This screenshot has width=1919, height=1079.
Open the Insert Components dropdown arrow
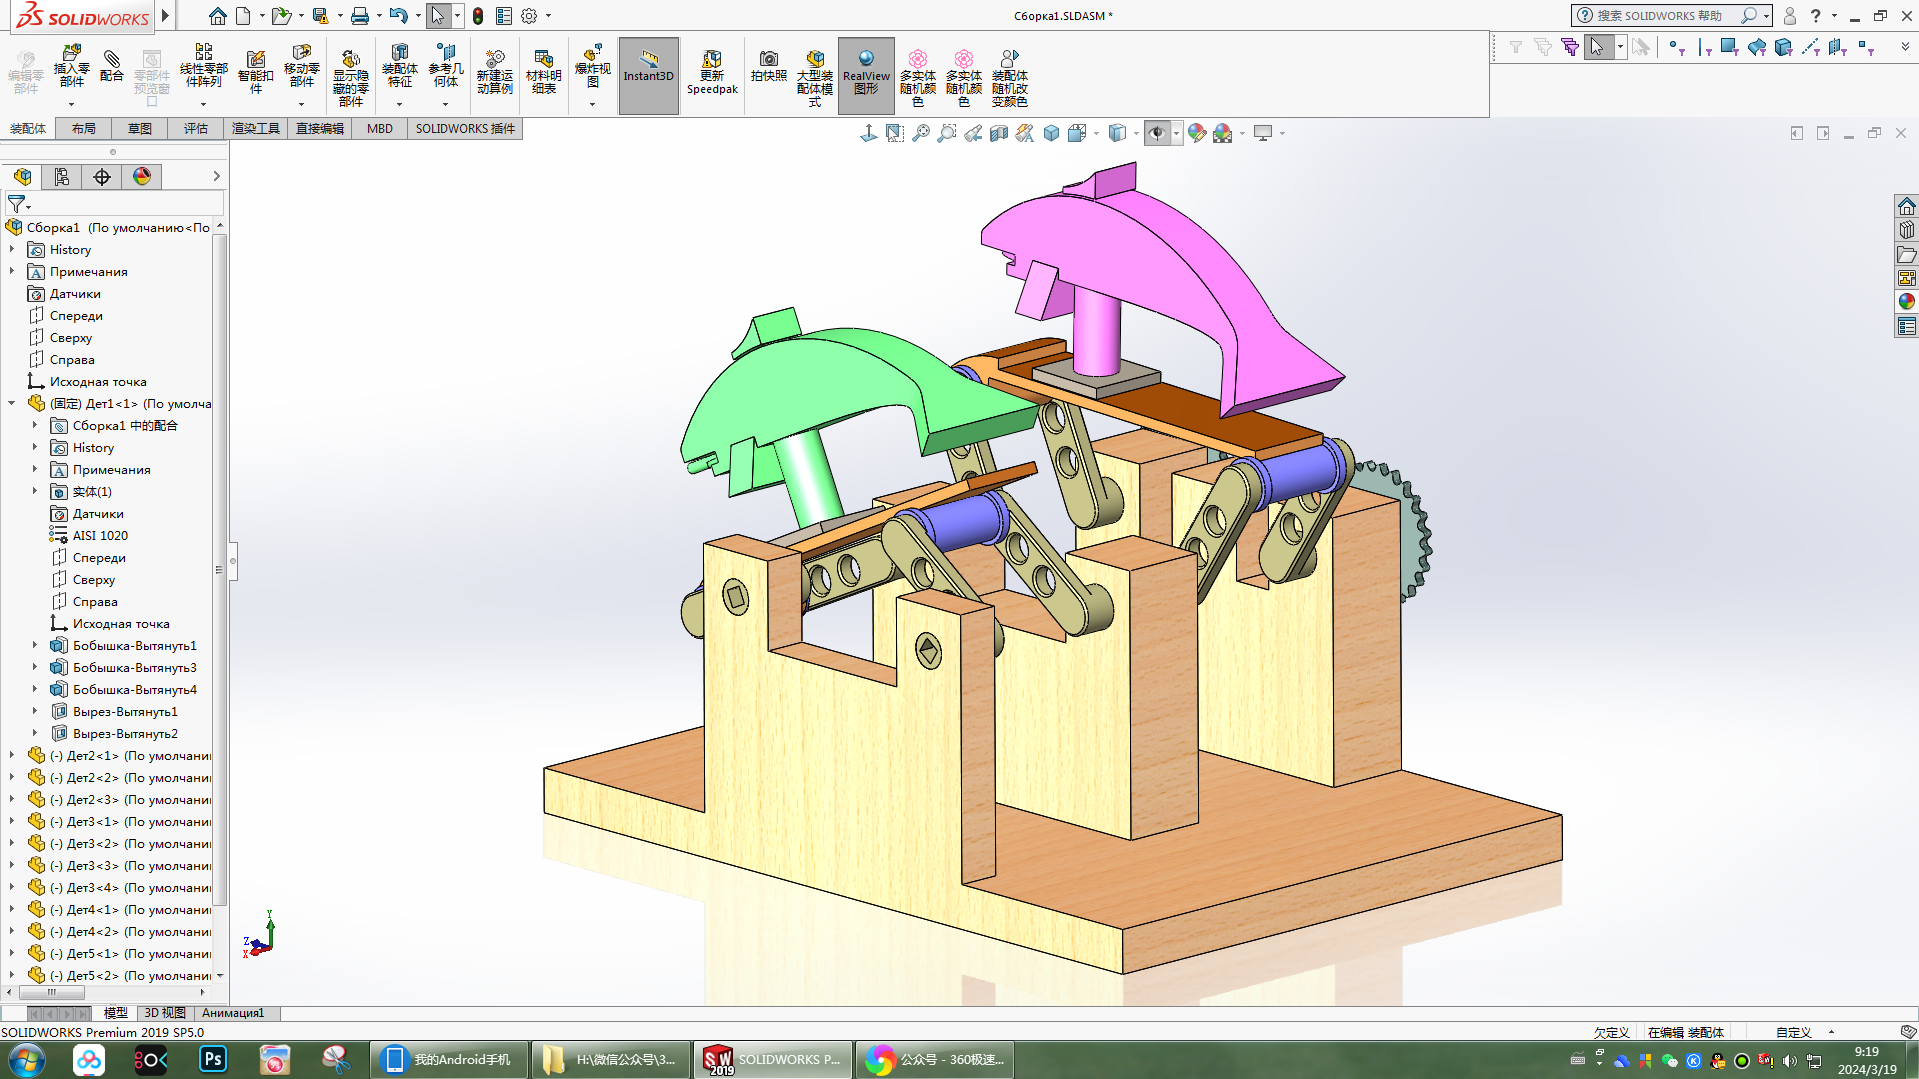pyautogui.click(x=71, y=104)
